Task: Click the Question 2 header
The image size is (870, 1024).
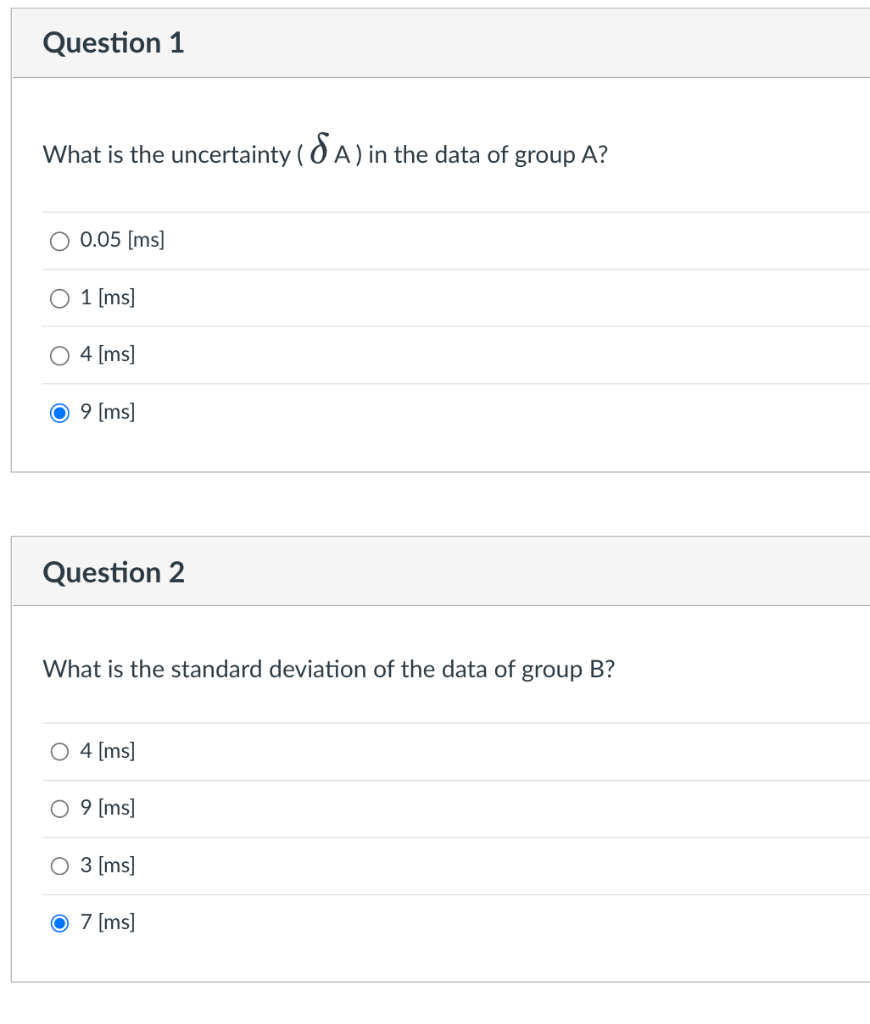Action: point(113,572)
